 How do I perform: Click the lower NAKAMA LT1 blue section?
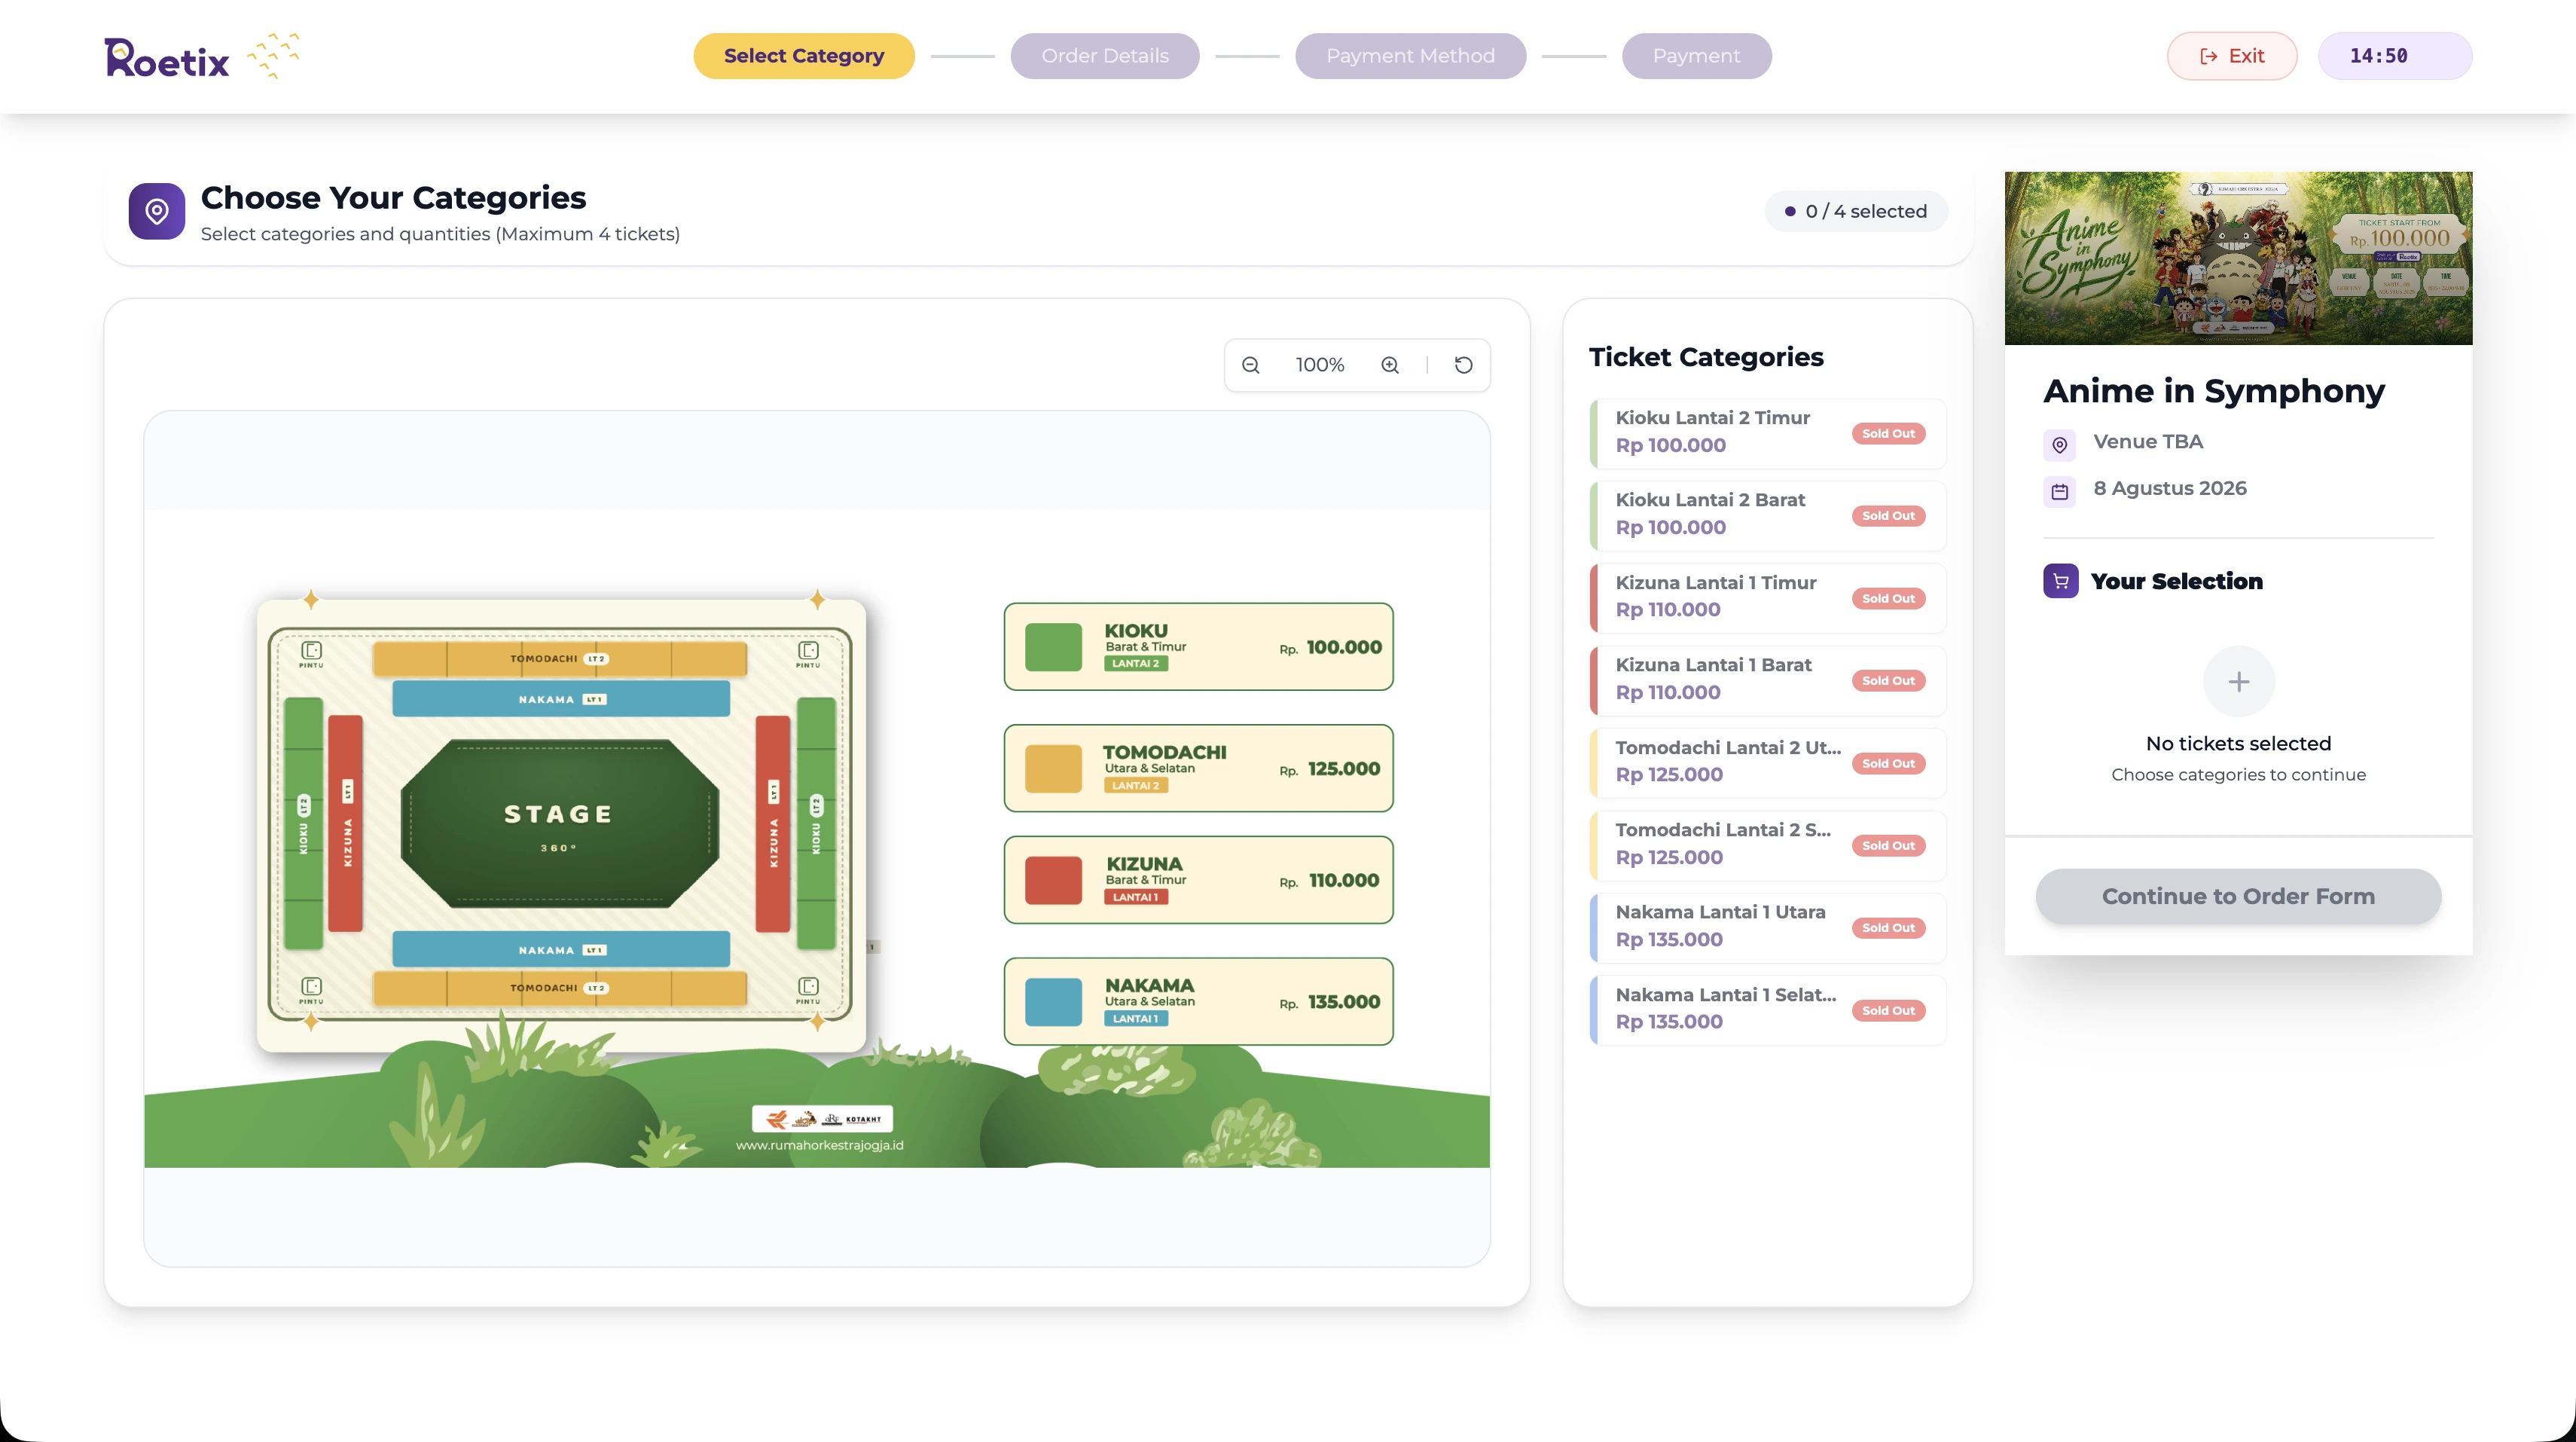coord(561,949)
